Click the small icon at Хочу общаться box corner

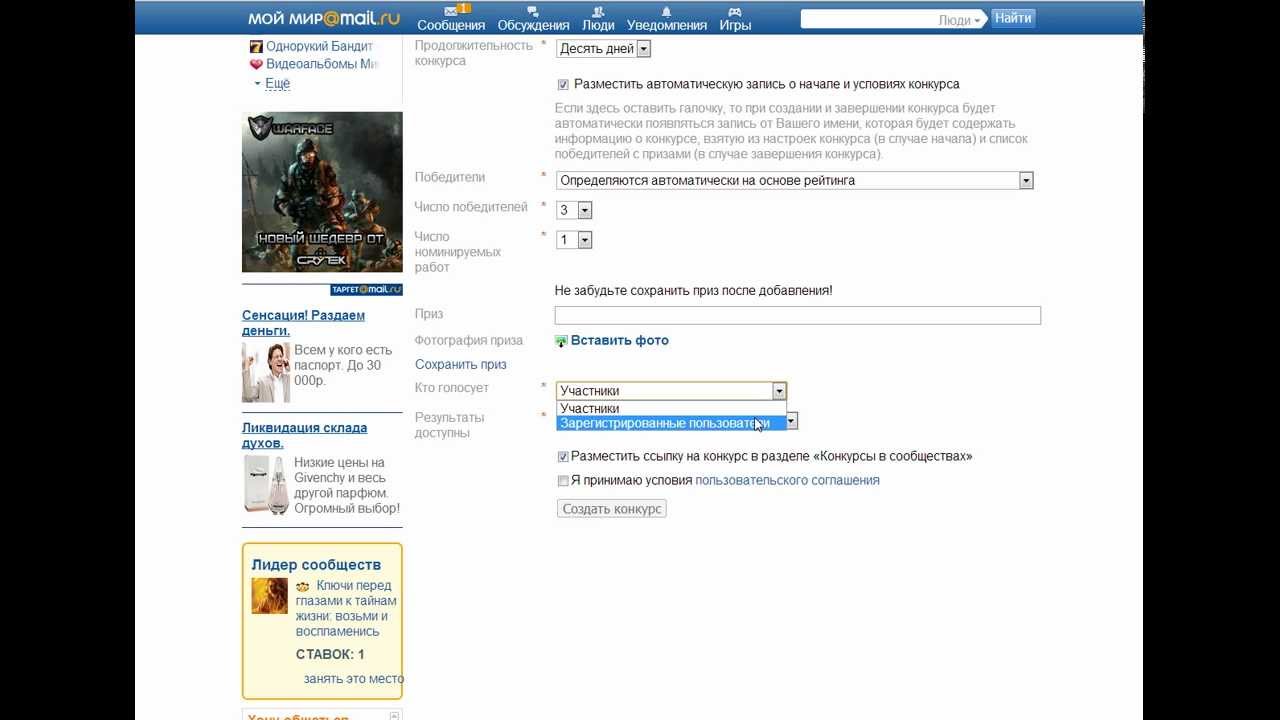[x=395, y=715]
